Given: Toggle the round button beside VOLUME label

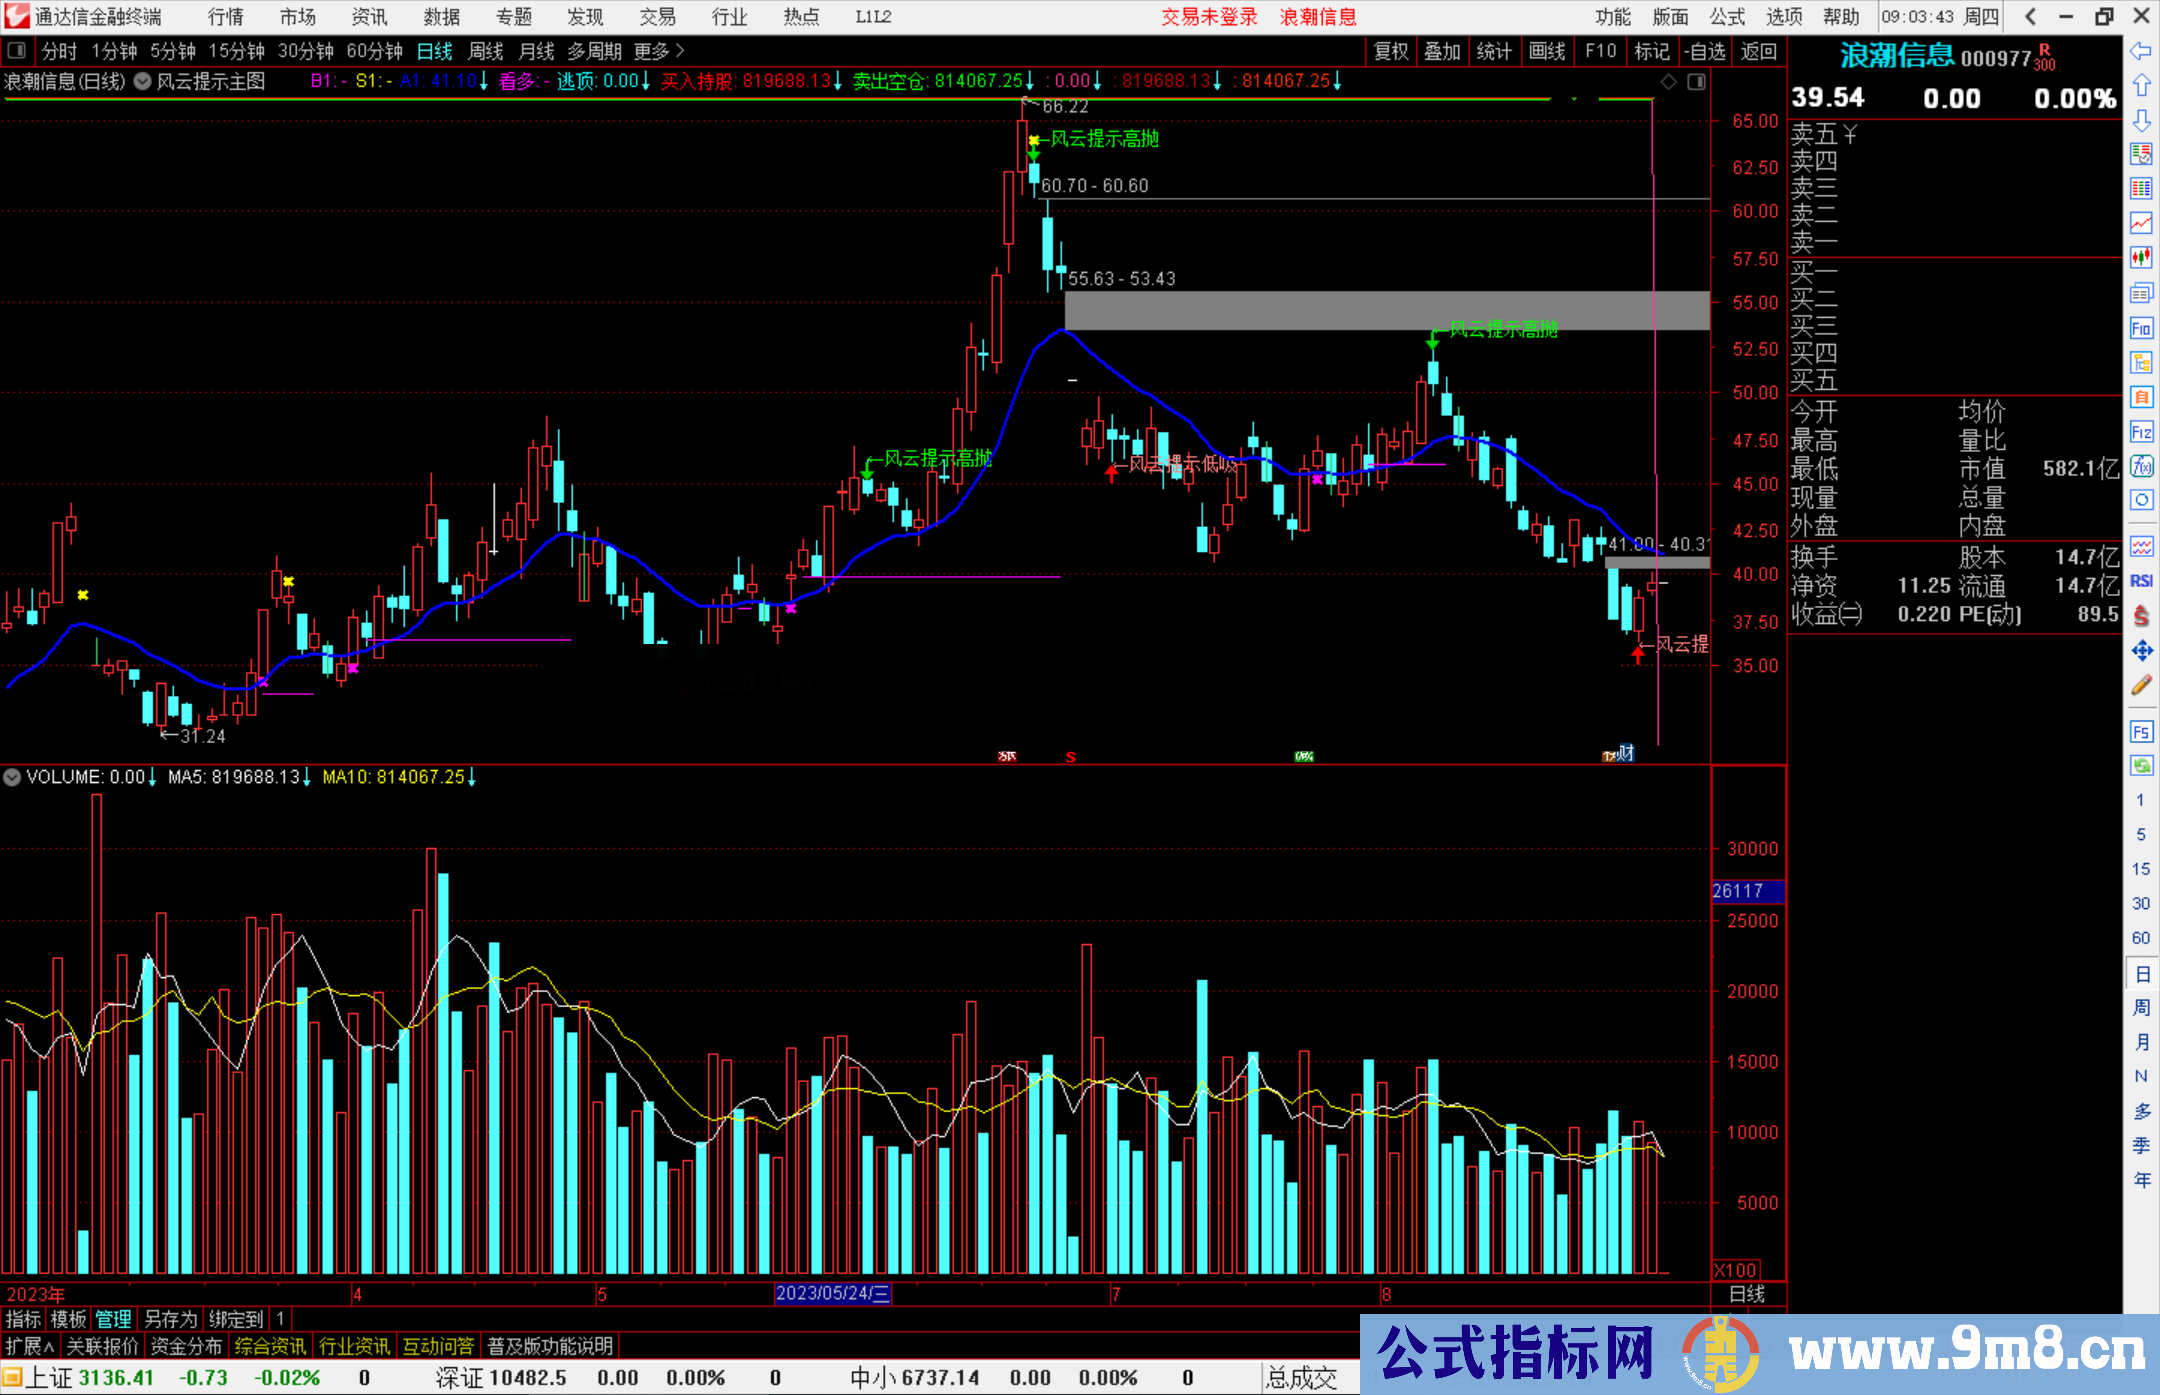Looking at the screenshot, I should click(x=12, y=777).
